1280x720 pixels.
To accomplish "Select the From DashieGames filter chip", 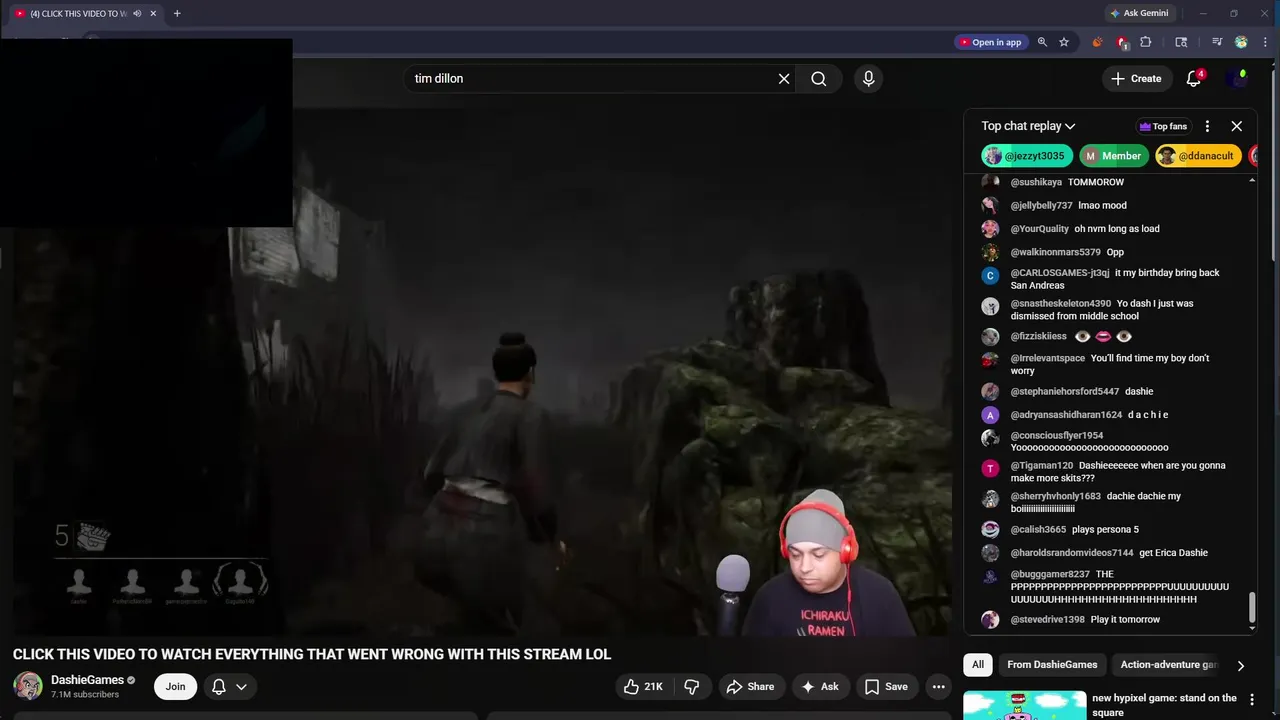I will tap(1052, 665).
